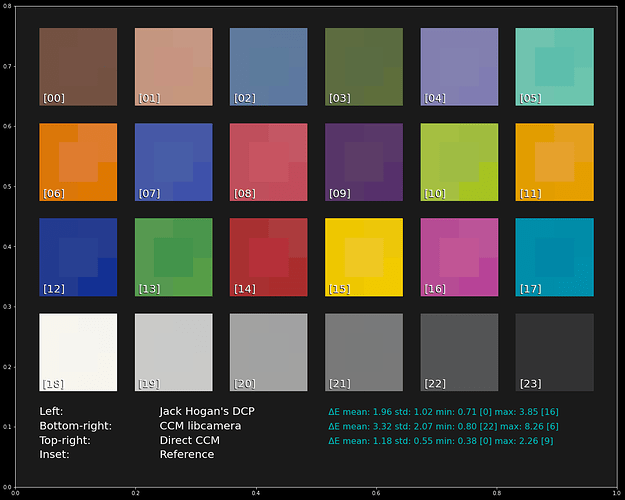Click the 'Jack Hogan's DCP' legend text
The image size is (625, 500).
click(x=207, y=411)
